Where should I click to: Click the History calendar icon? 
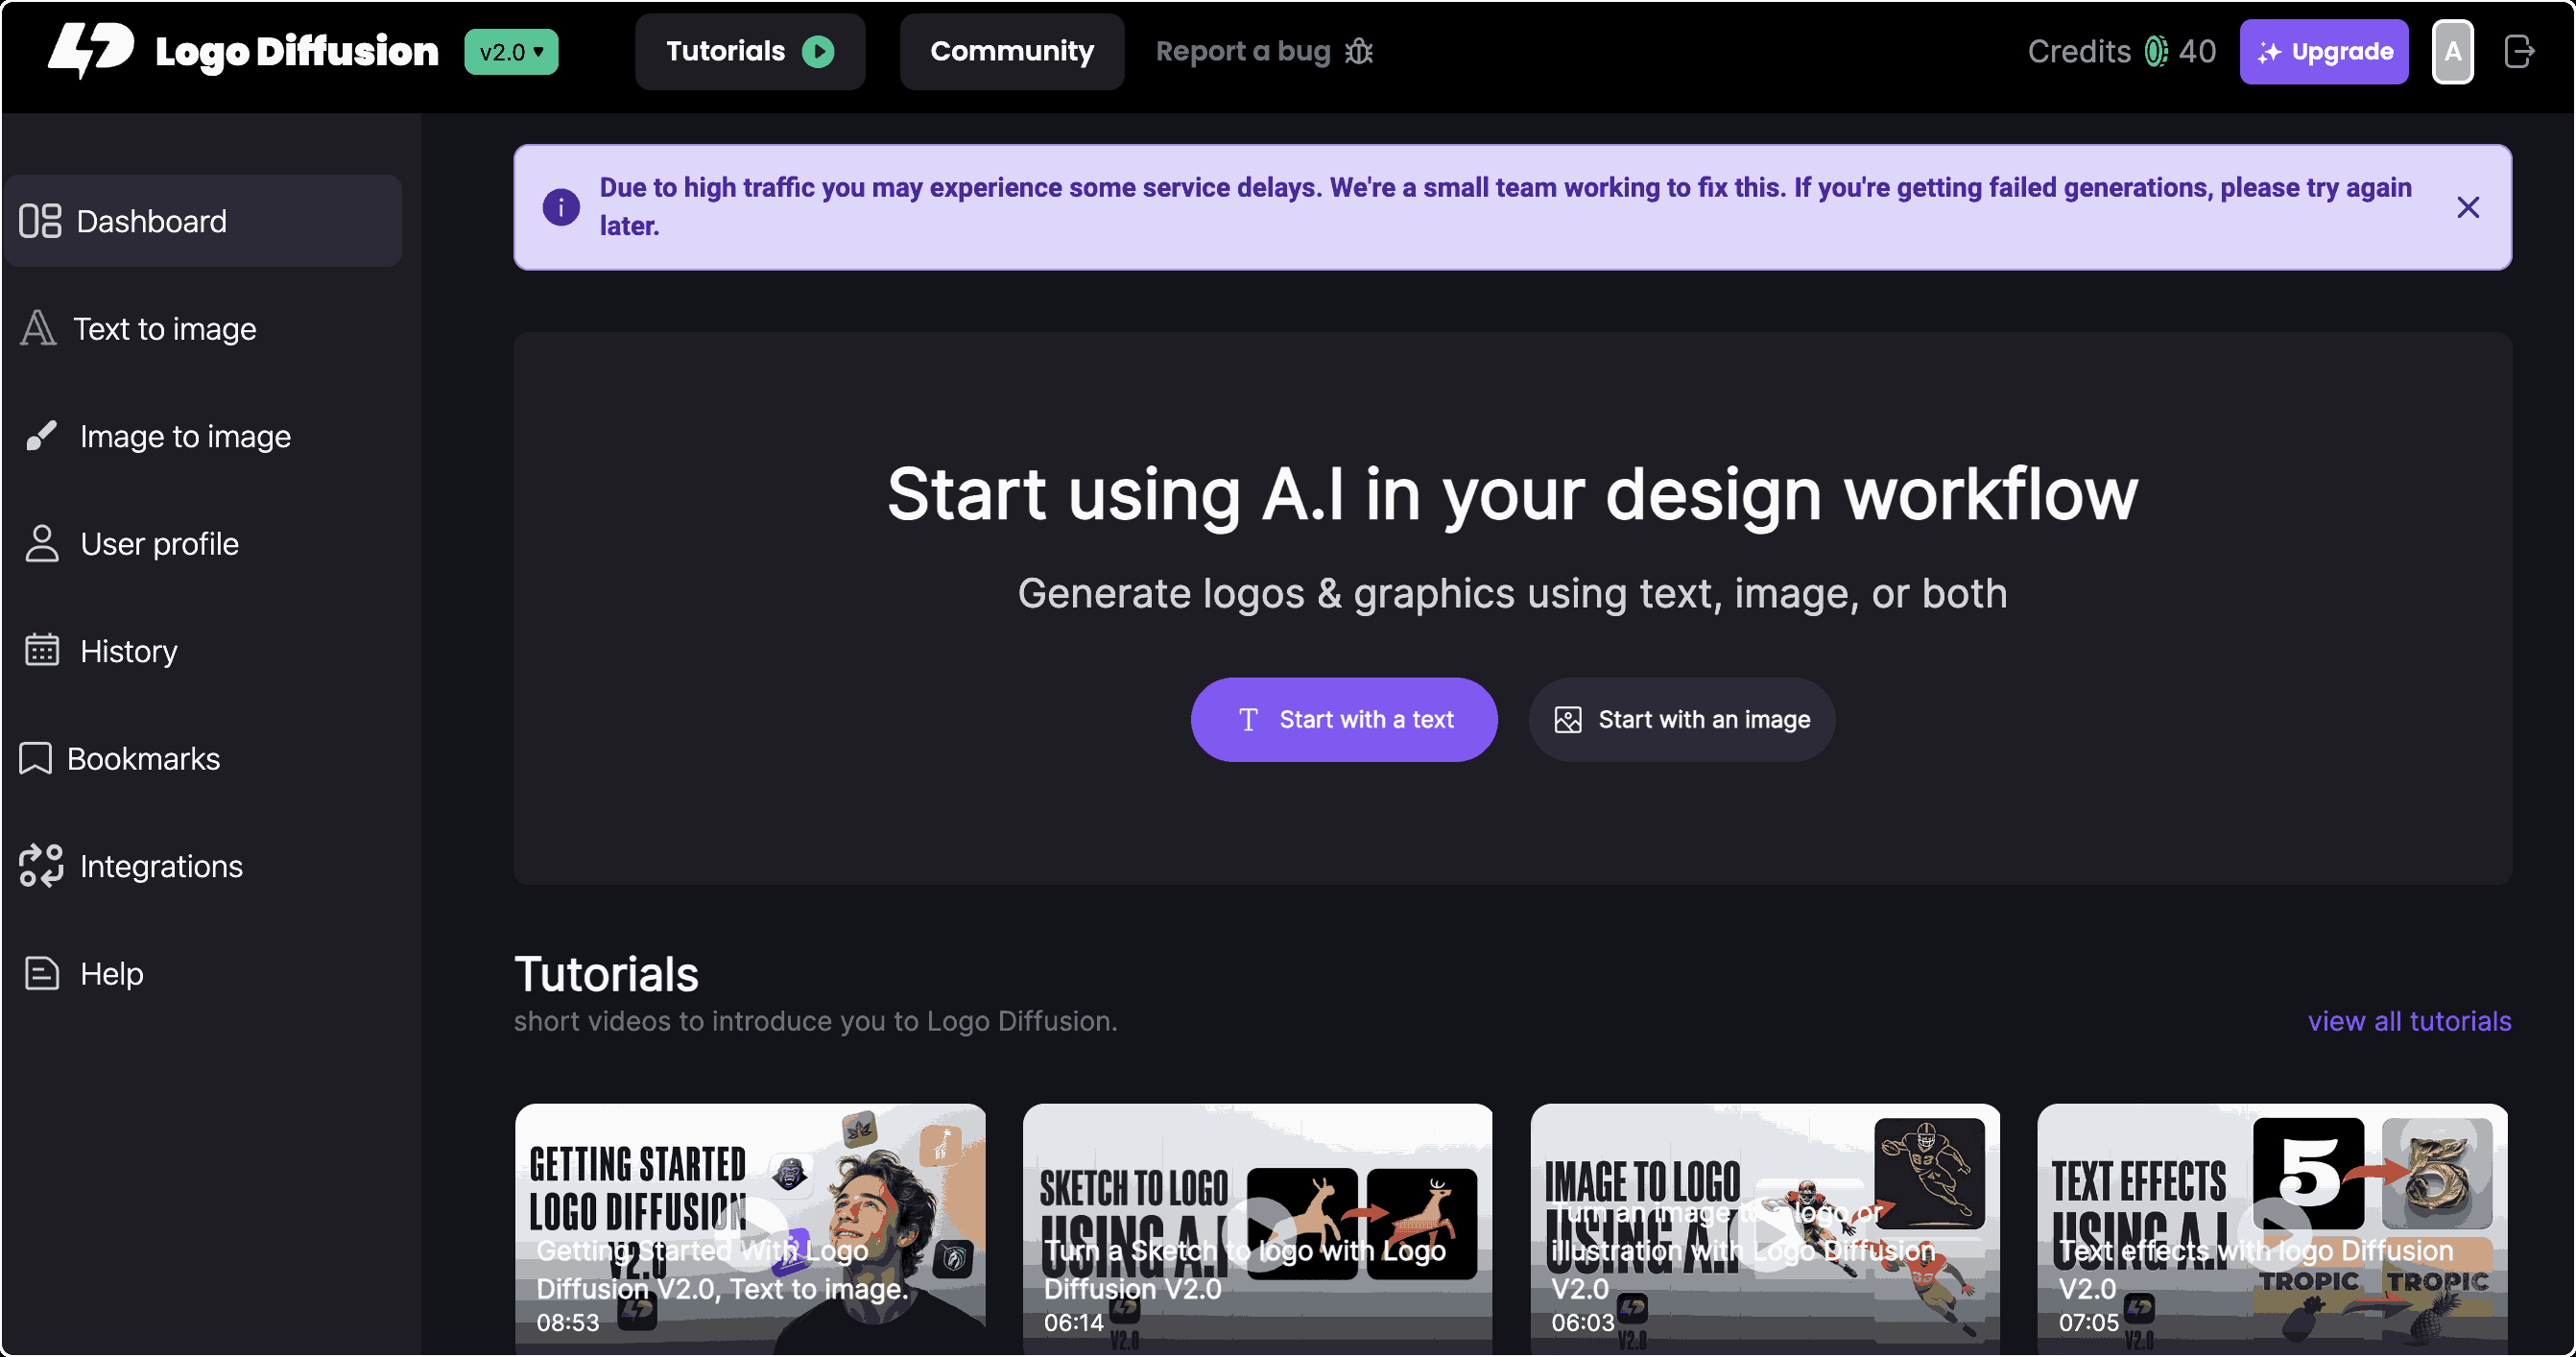pos(41,651)
